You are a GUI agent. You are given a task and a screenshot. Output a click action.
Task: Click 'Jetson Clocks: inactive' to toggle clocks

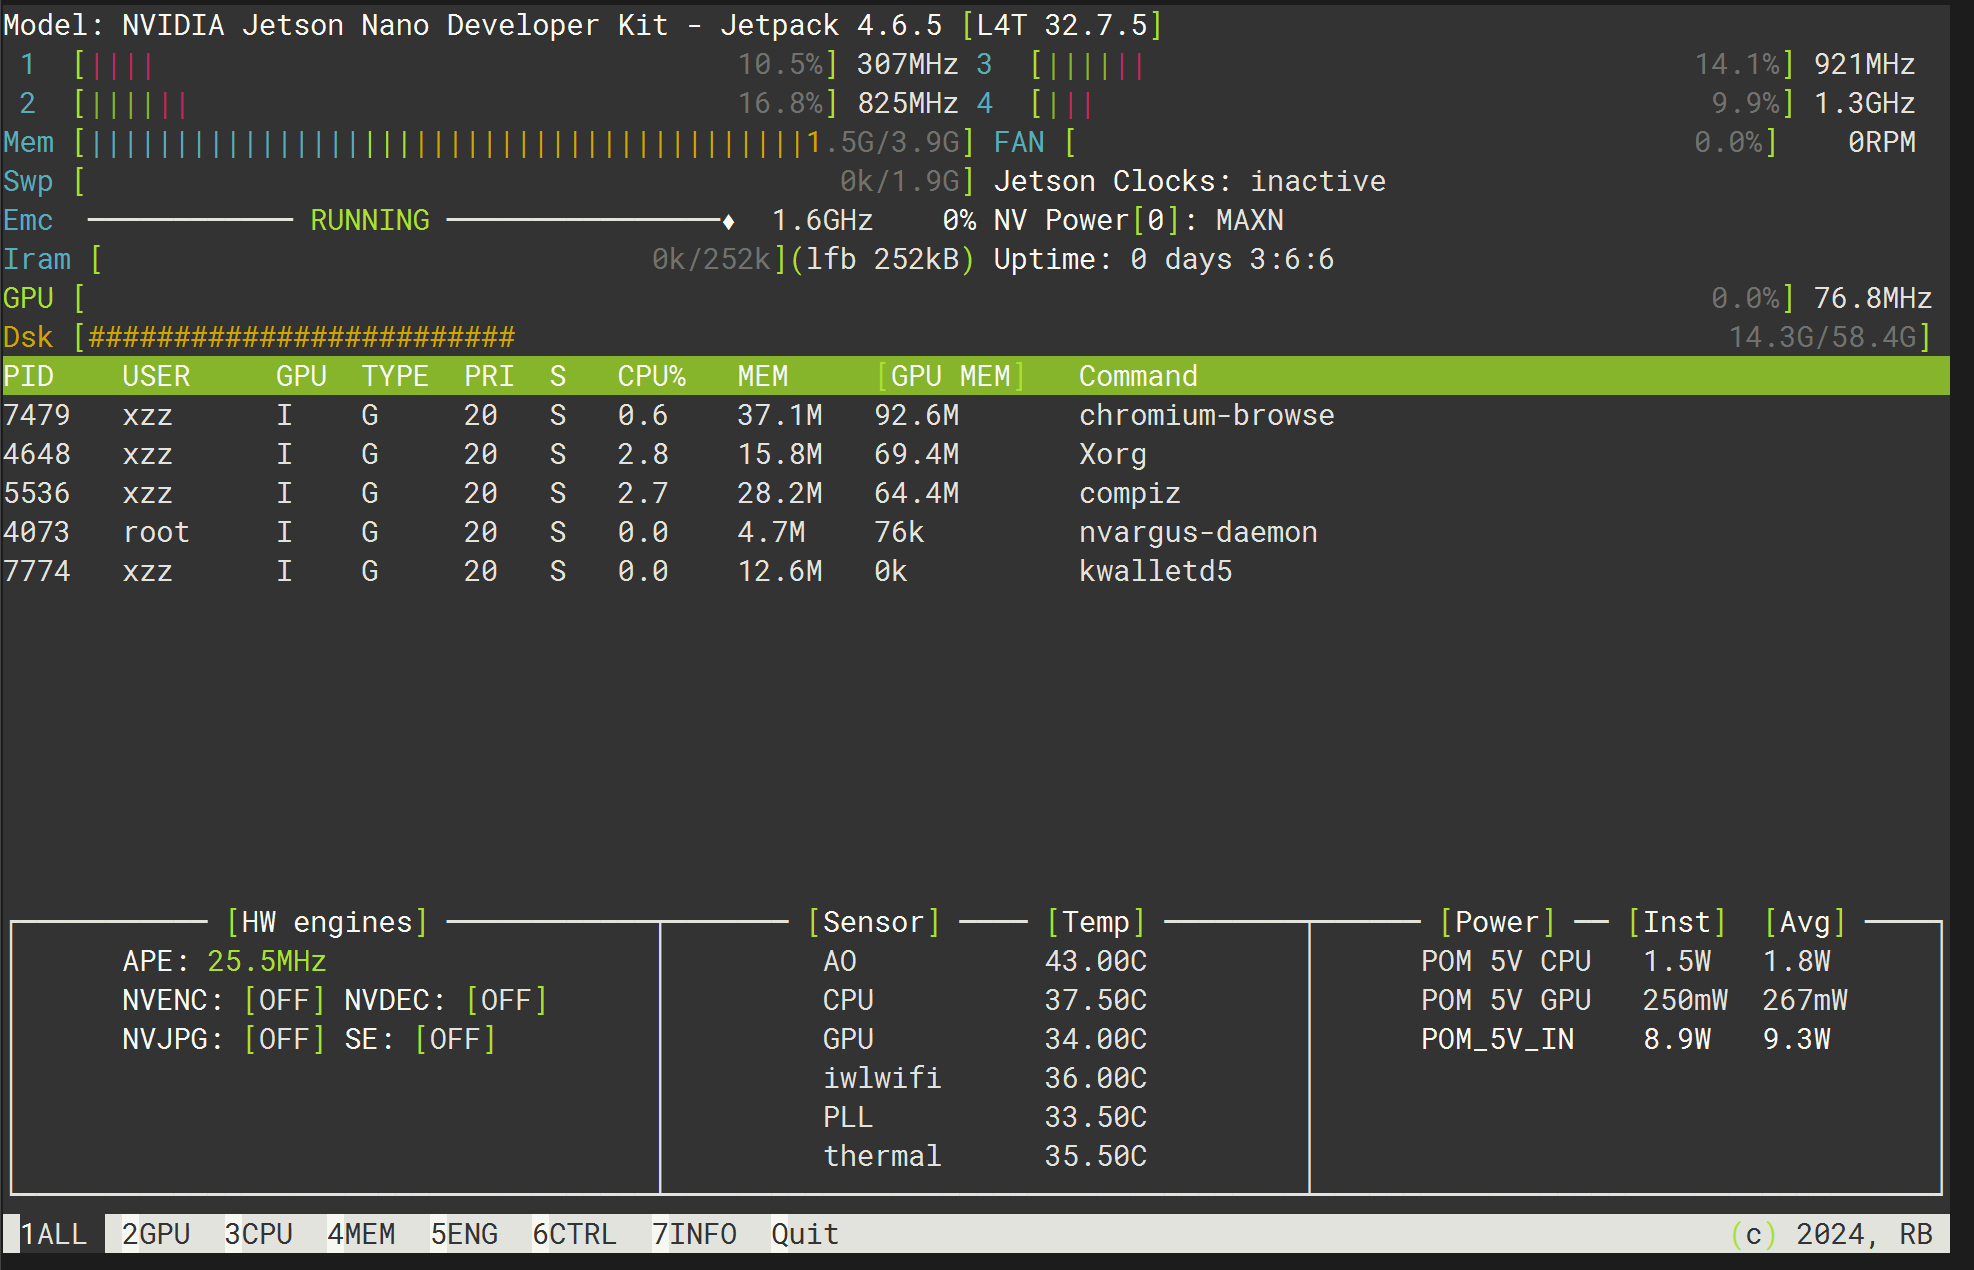click(x=1188, y=181)
